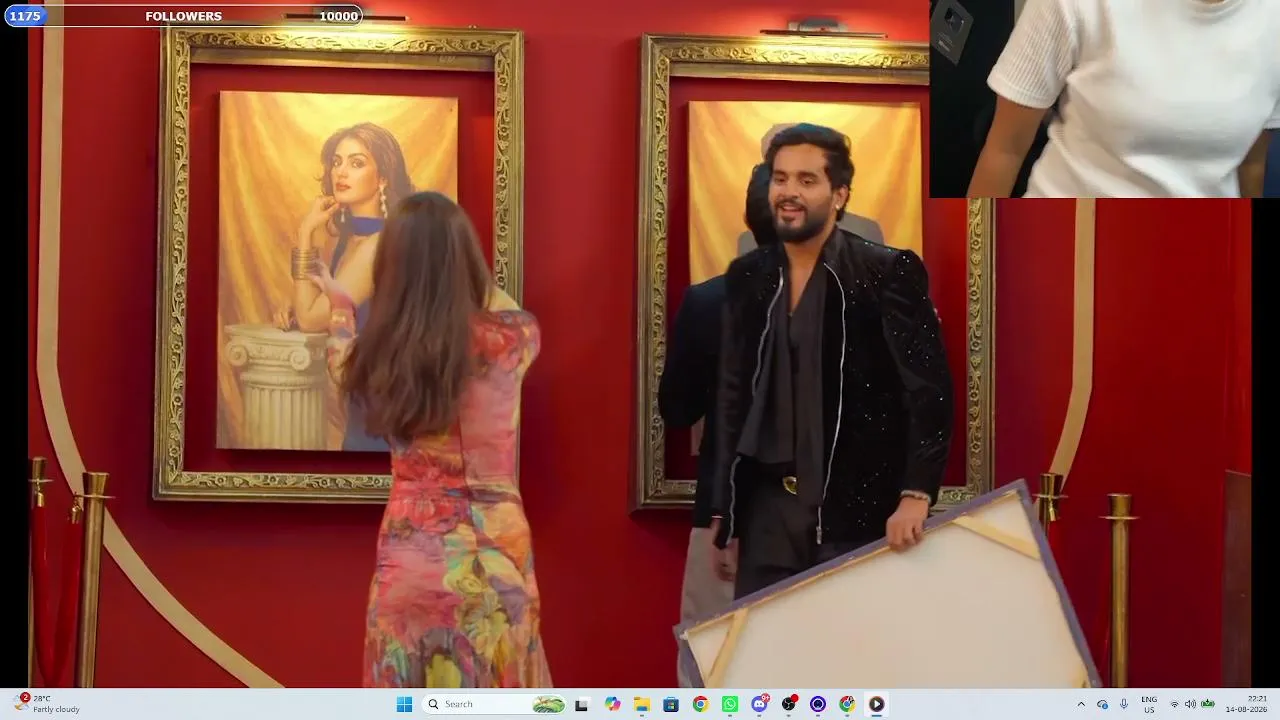Open the Partly cloudy weather widget

[x=47, y=704]
